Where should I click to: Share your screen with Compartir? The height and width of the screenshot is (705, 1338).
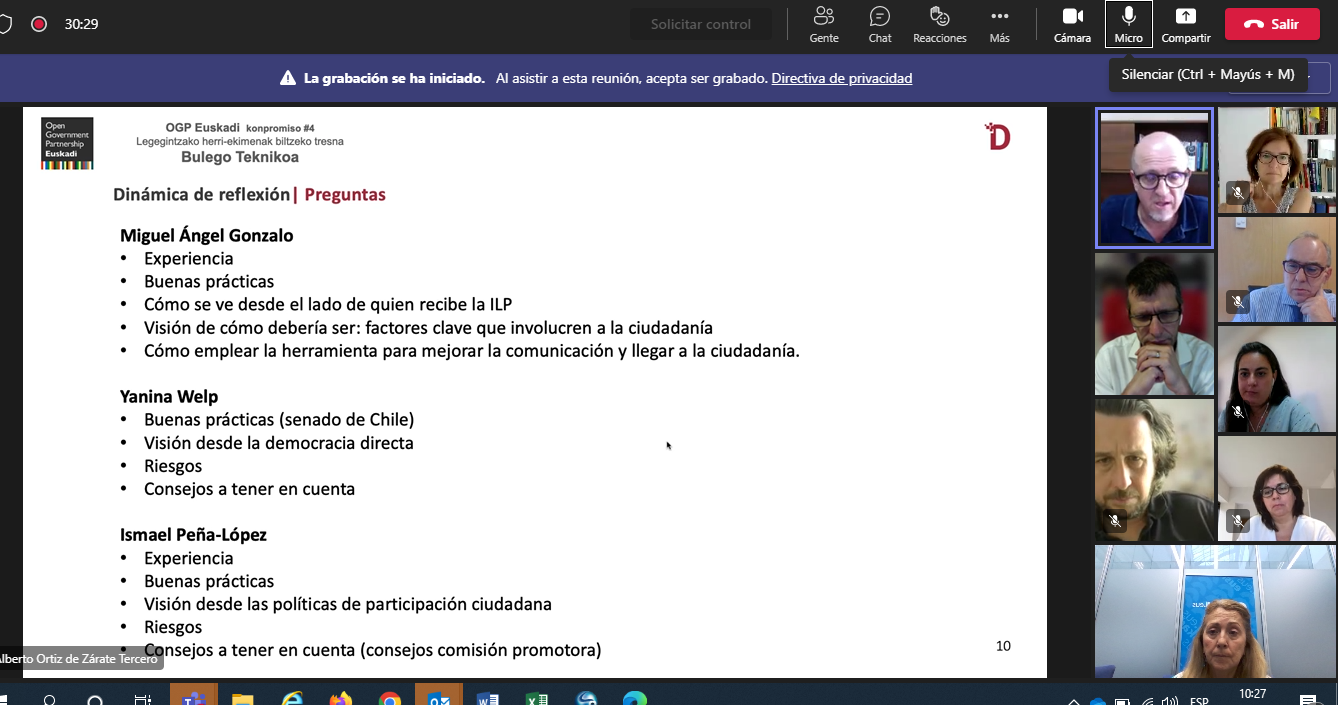[1185, 24]
